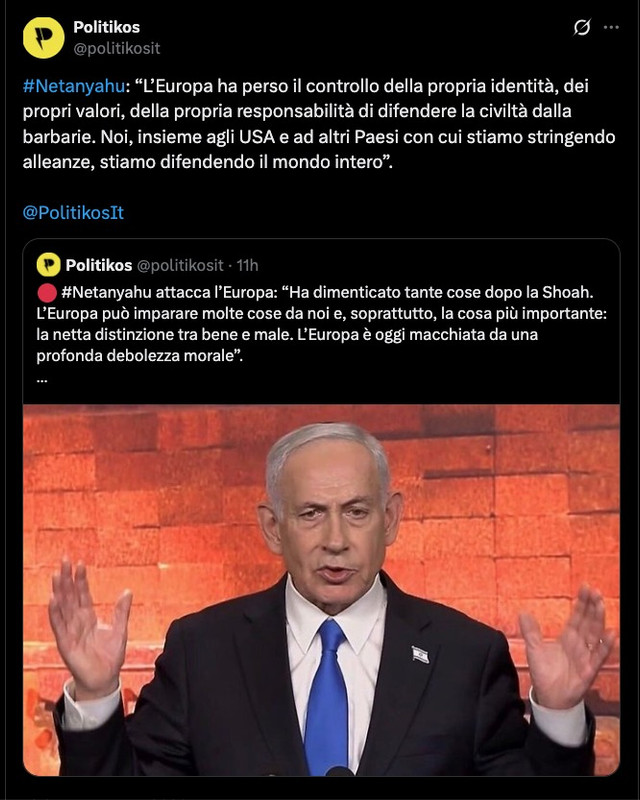Click the Israeli flag lapel pin in photo
The height and width of the screenshot is (800, 640).
pos(420,654)
